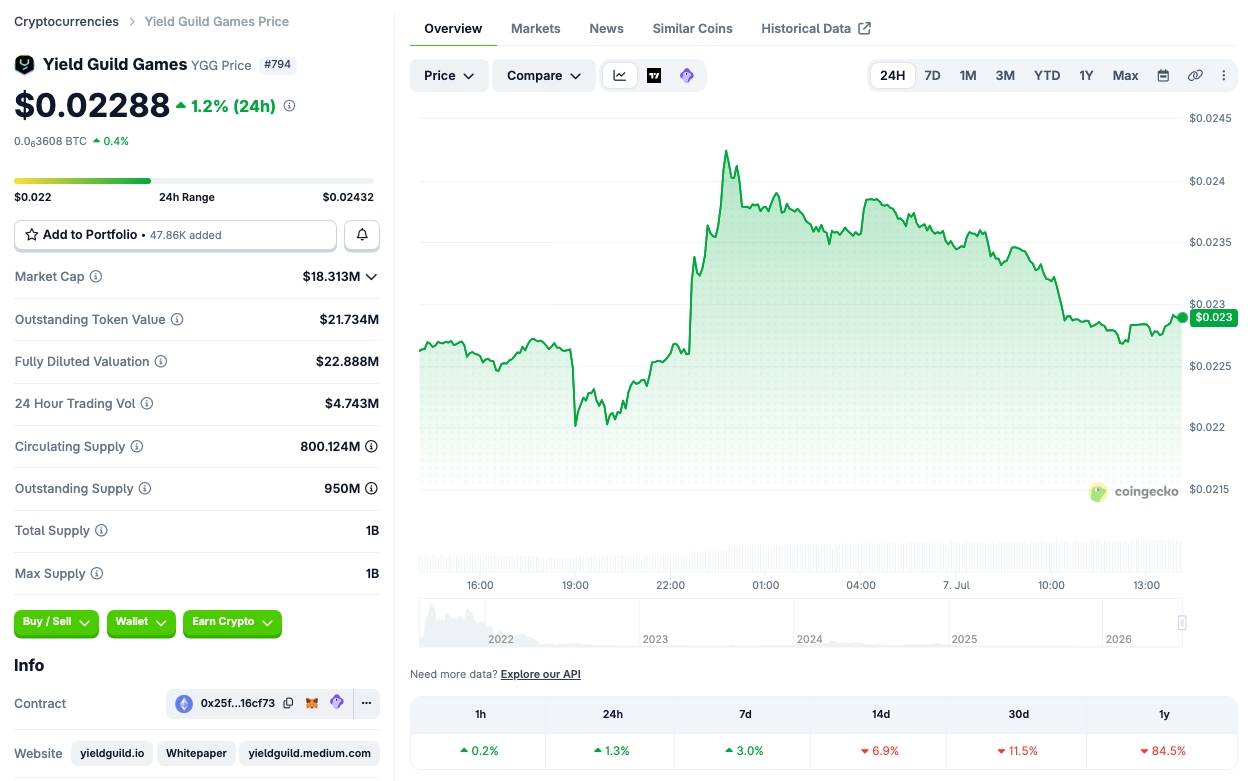The image size is (1248, 781).
Task: Click the Outstanding Token Value info icon
Action: [x=177, y=319]
